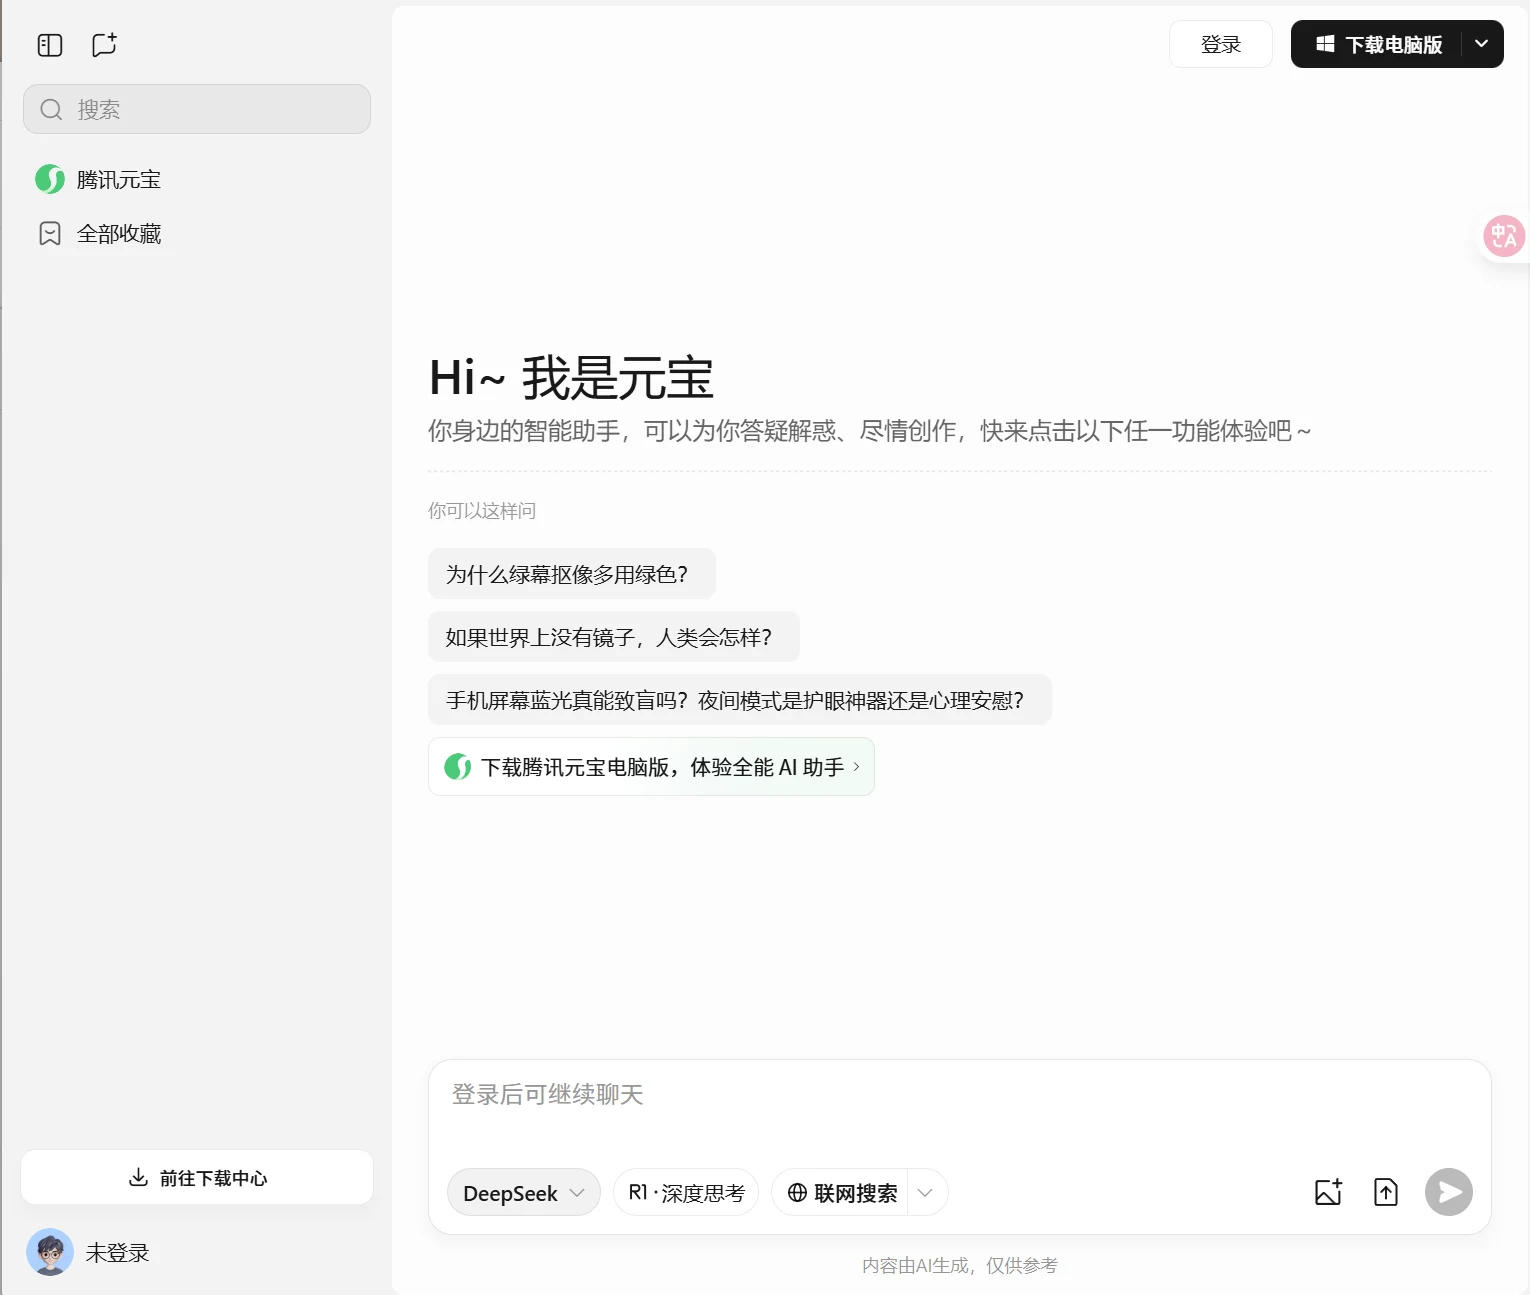Viewport: 1530px width, 1295px height.
Task: Click the add image icon
Action: 1328,1192
